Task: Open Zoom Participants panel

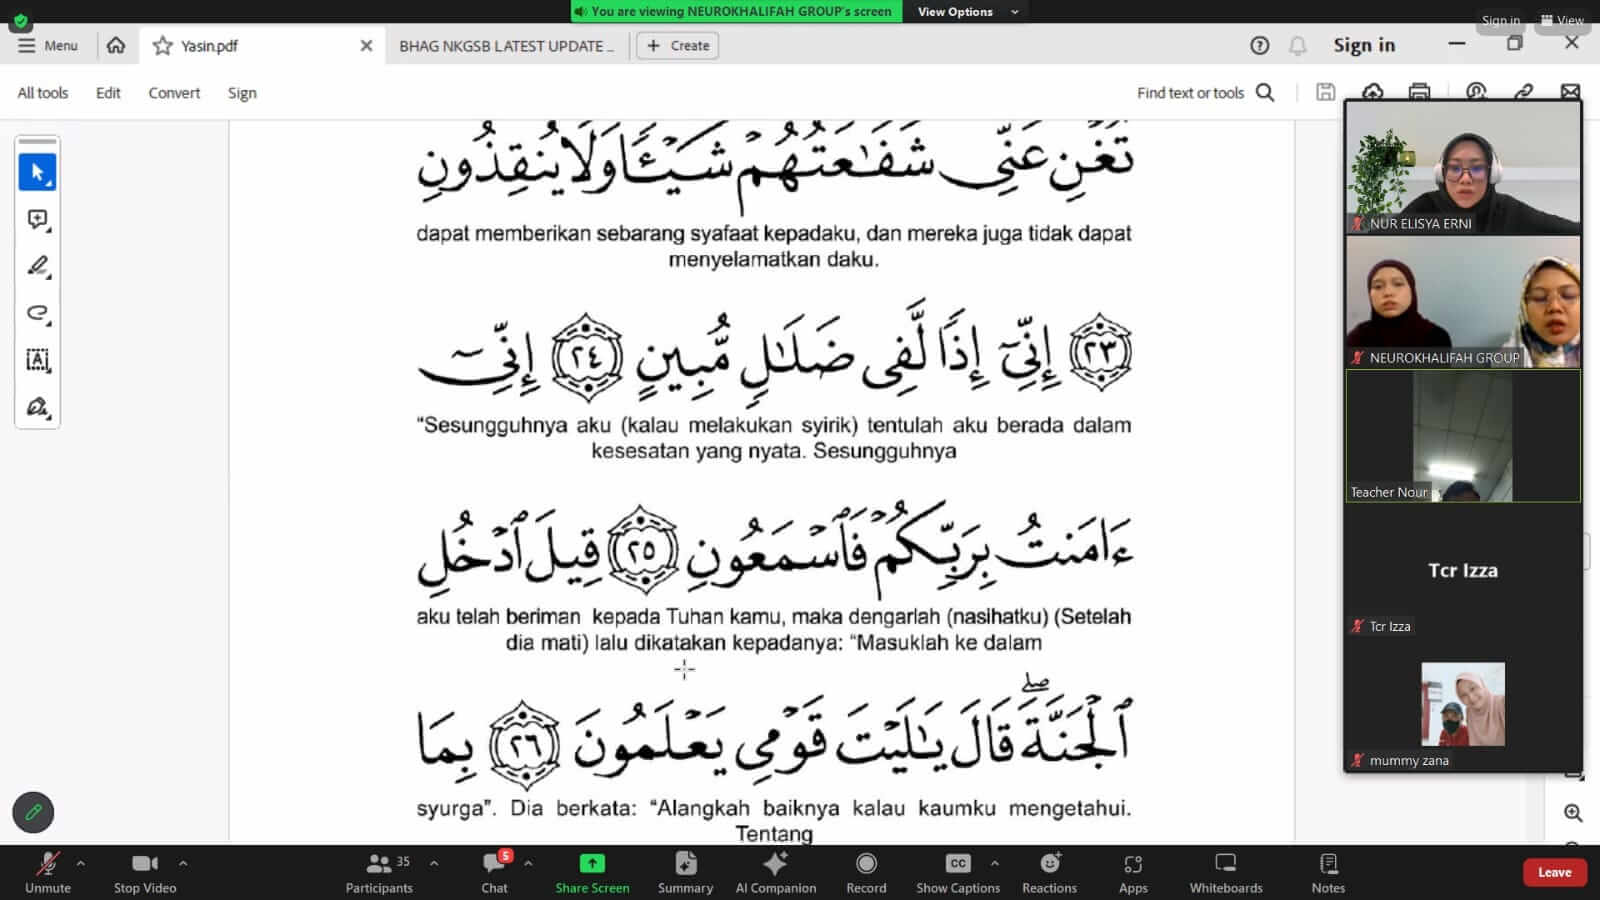Action: coord(379,873)
